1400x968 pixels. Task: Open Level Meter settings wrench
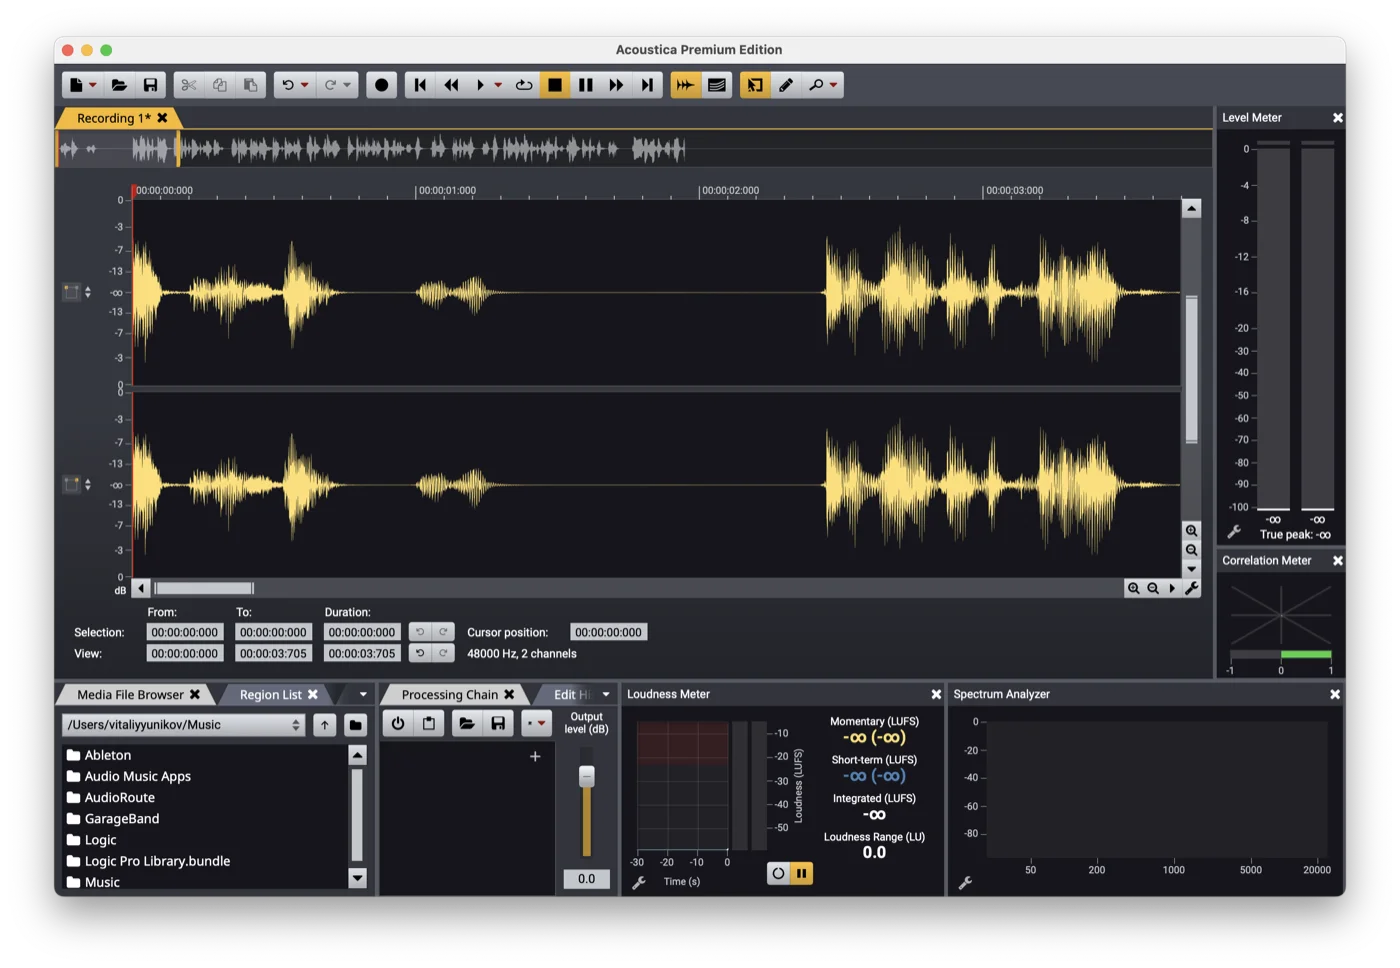tap(1234, 532)
